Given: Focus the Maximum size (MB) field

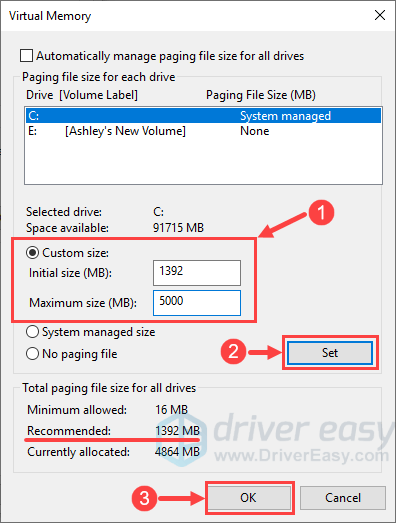Looking at the screenshot, I should [x=197, y=303].
